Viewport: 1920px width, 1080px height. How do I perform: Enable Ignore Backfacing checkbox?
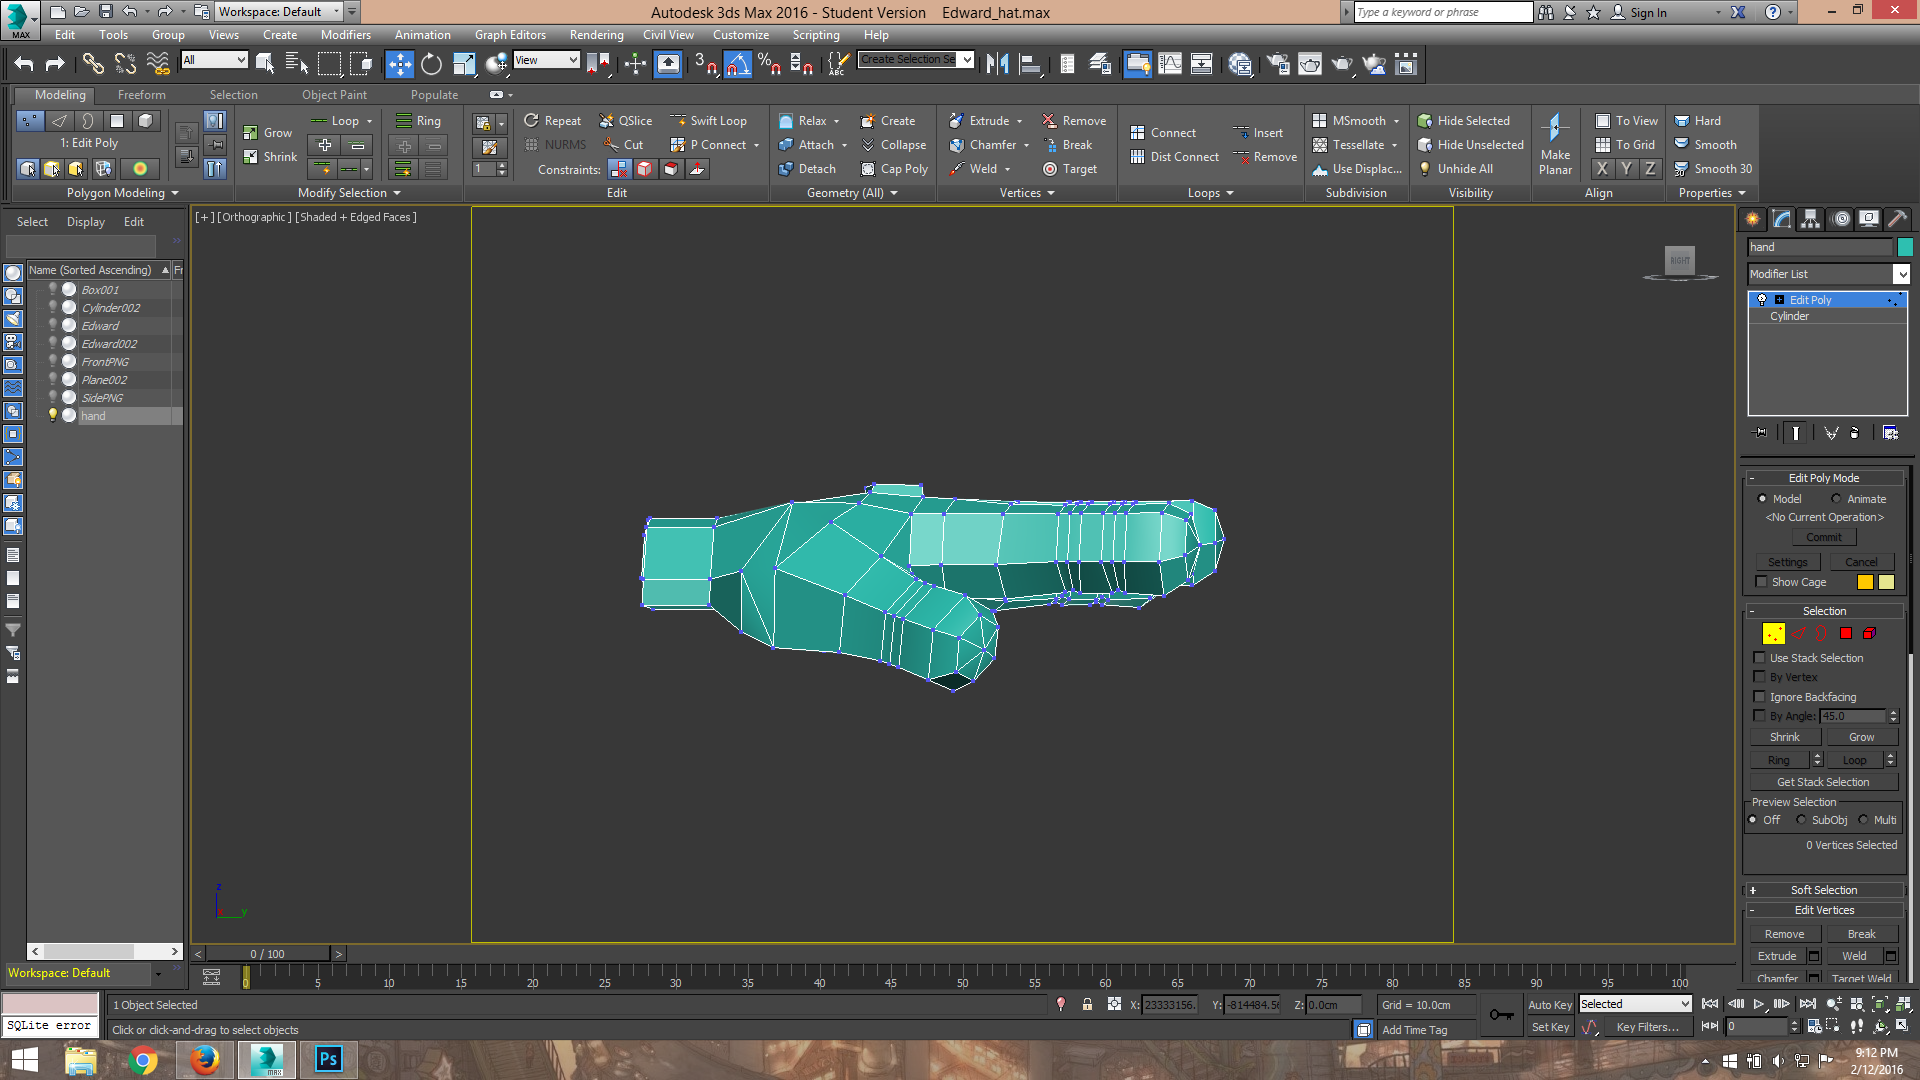point(1759,697)
